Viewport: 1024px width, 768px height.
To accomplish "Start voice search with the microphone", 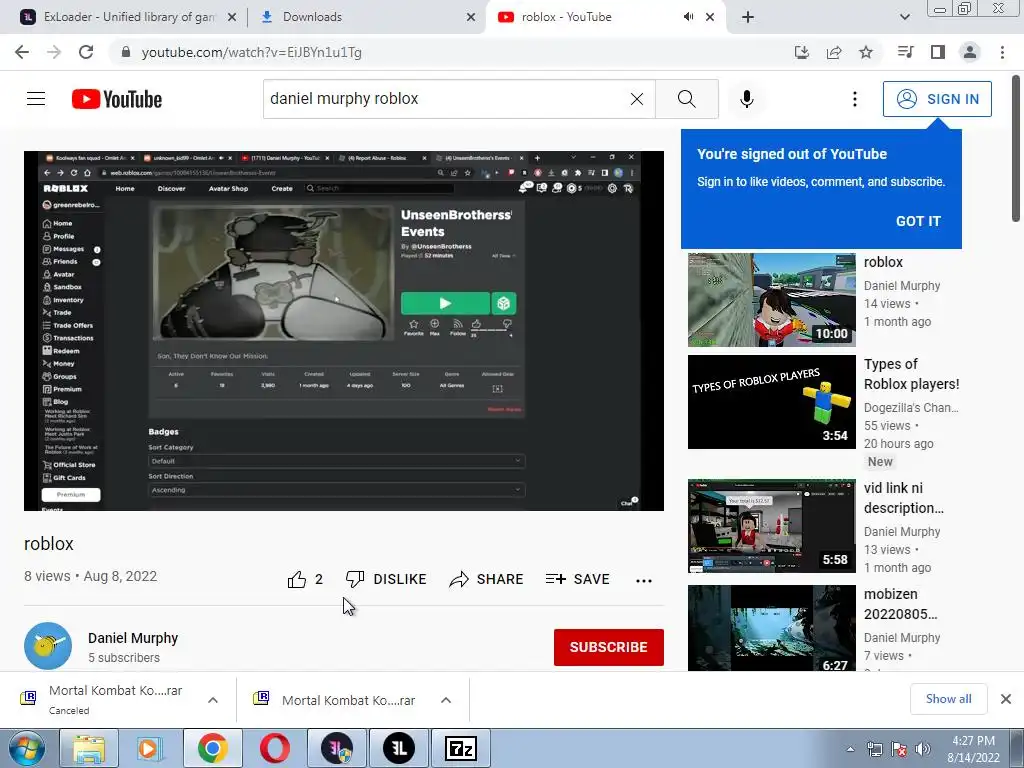I will [x=746, y=99].
